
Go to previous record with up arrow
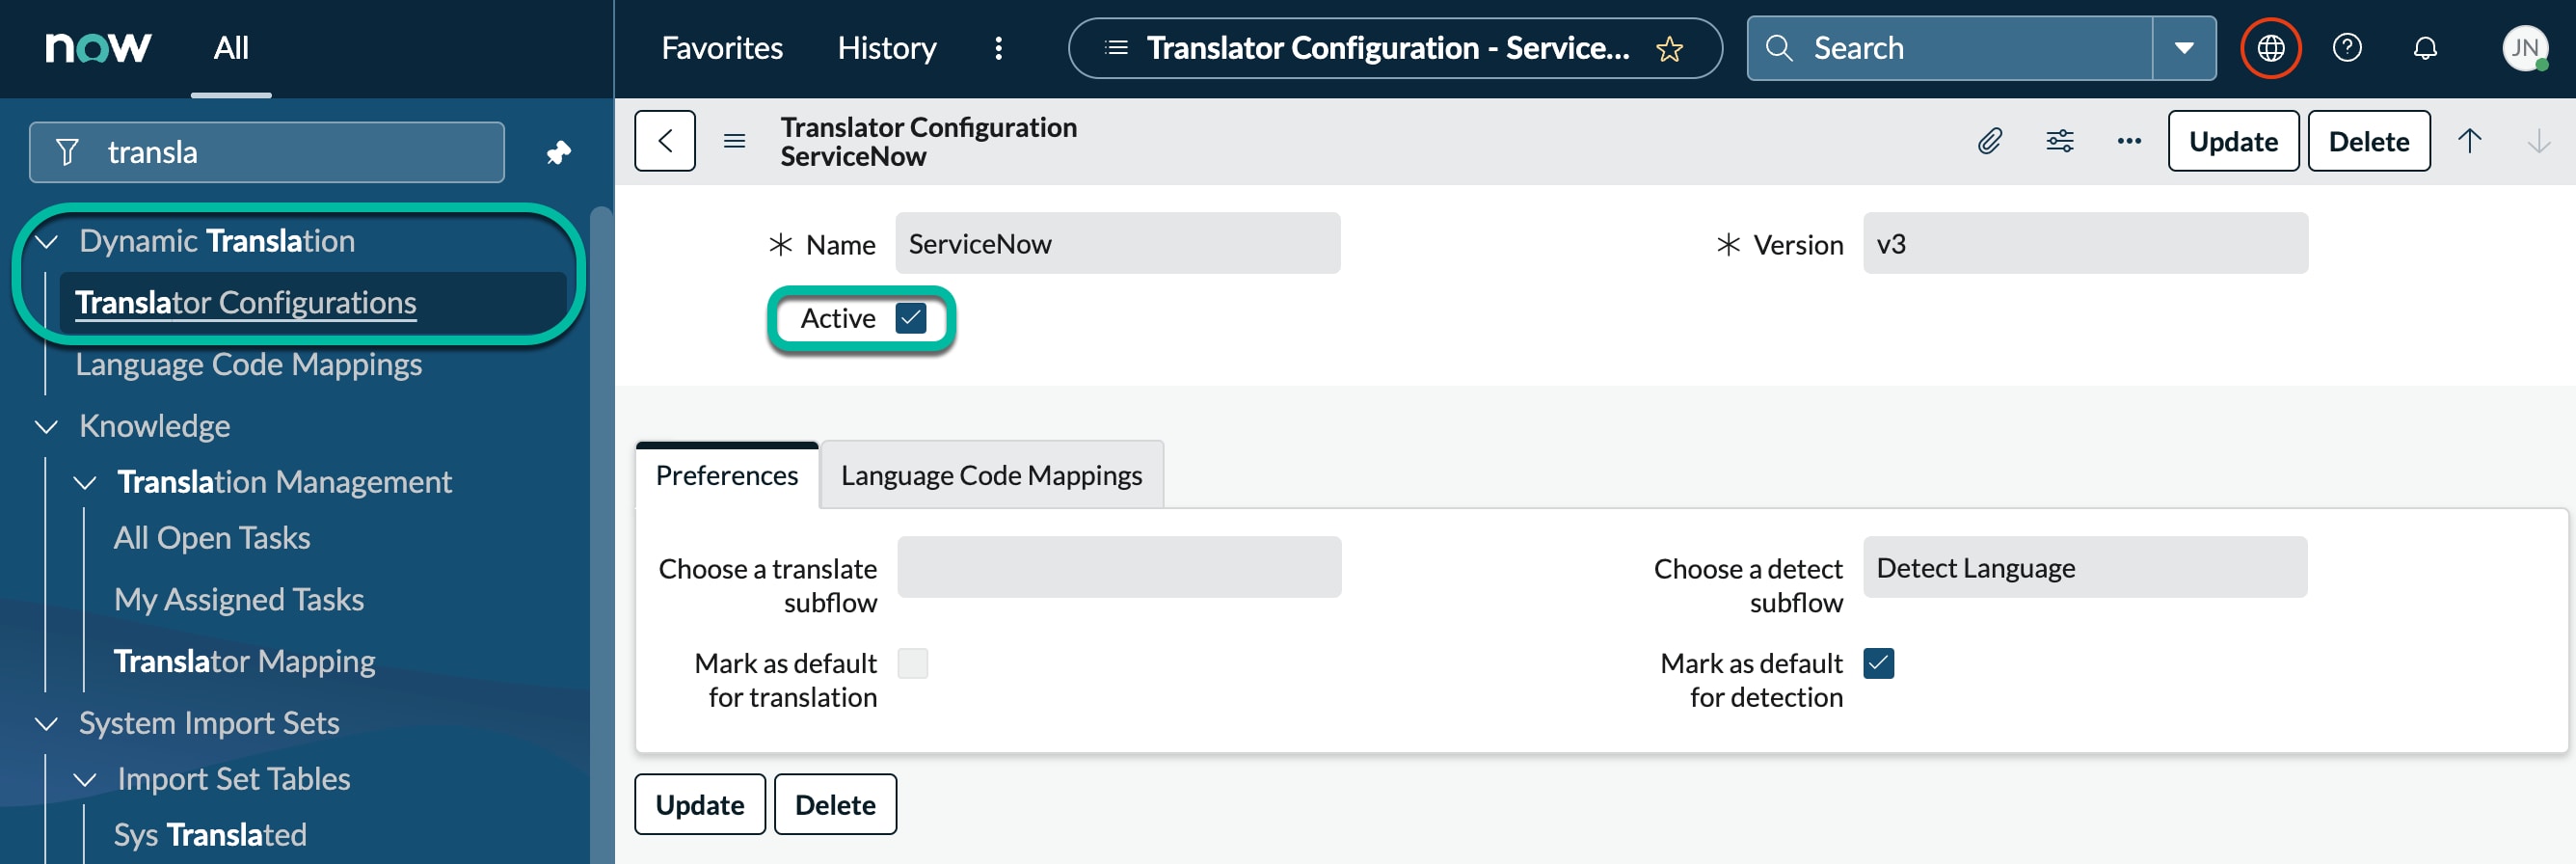tap(2469, 141)
